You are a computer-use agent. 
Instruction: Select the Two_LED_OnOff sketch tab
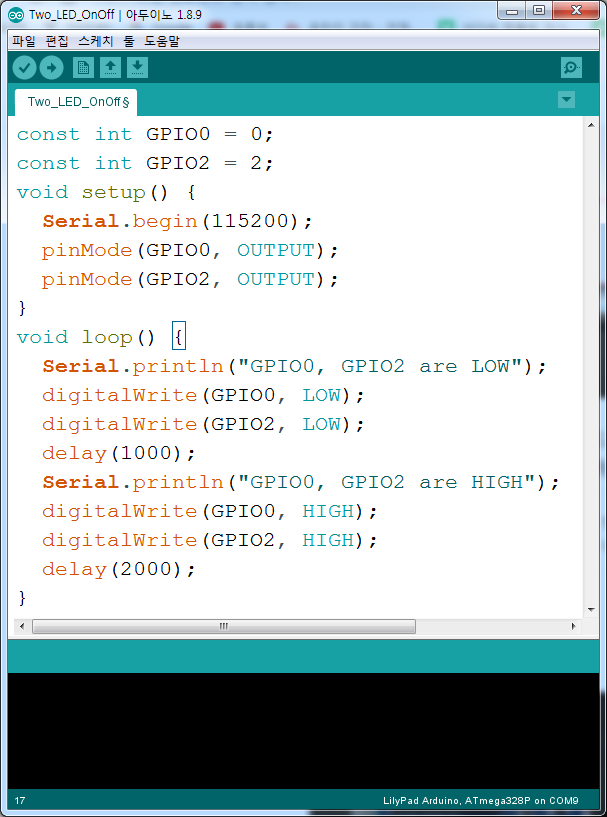[76, 102]
